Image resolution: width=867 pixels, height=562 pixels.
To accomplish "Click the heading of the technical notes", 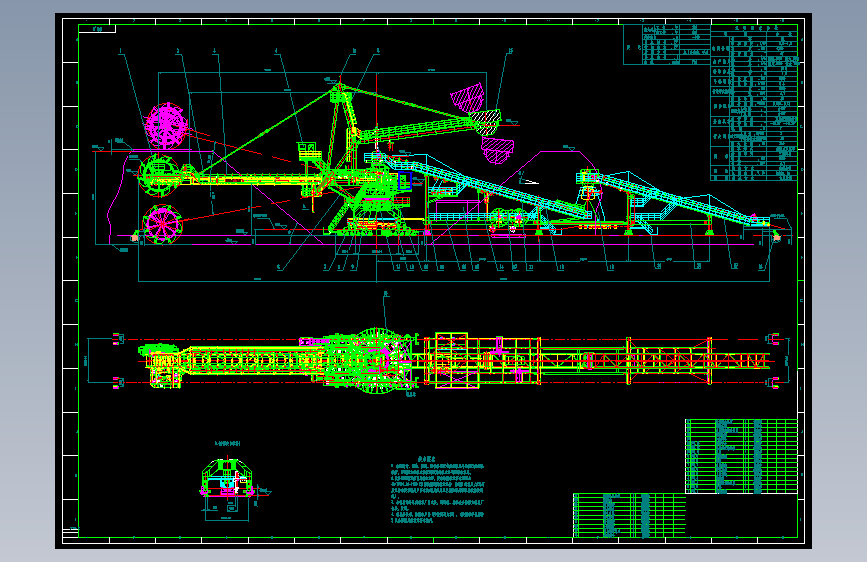I will 426,459.
